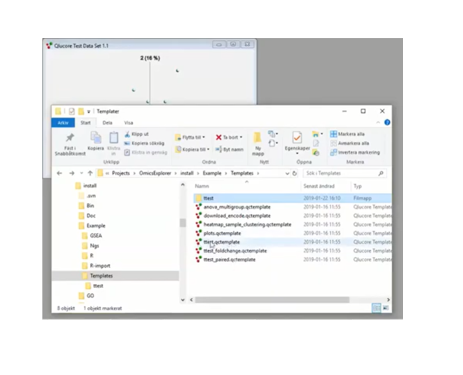Click the horizontal scrollbar in the file list
This screenshot has height=375, width=463.
pos(272,300)
